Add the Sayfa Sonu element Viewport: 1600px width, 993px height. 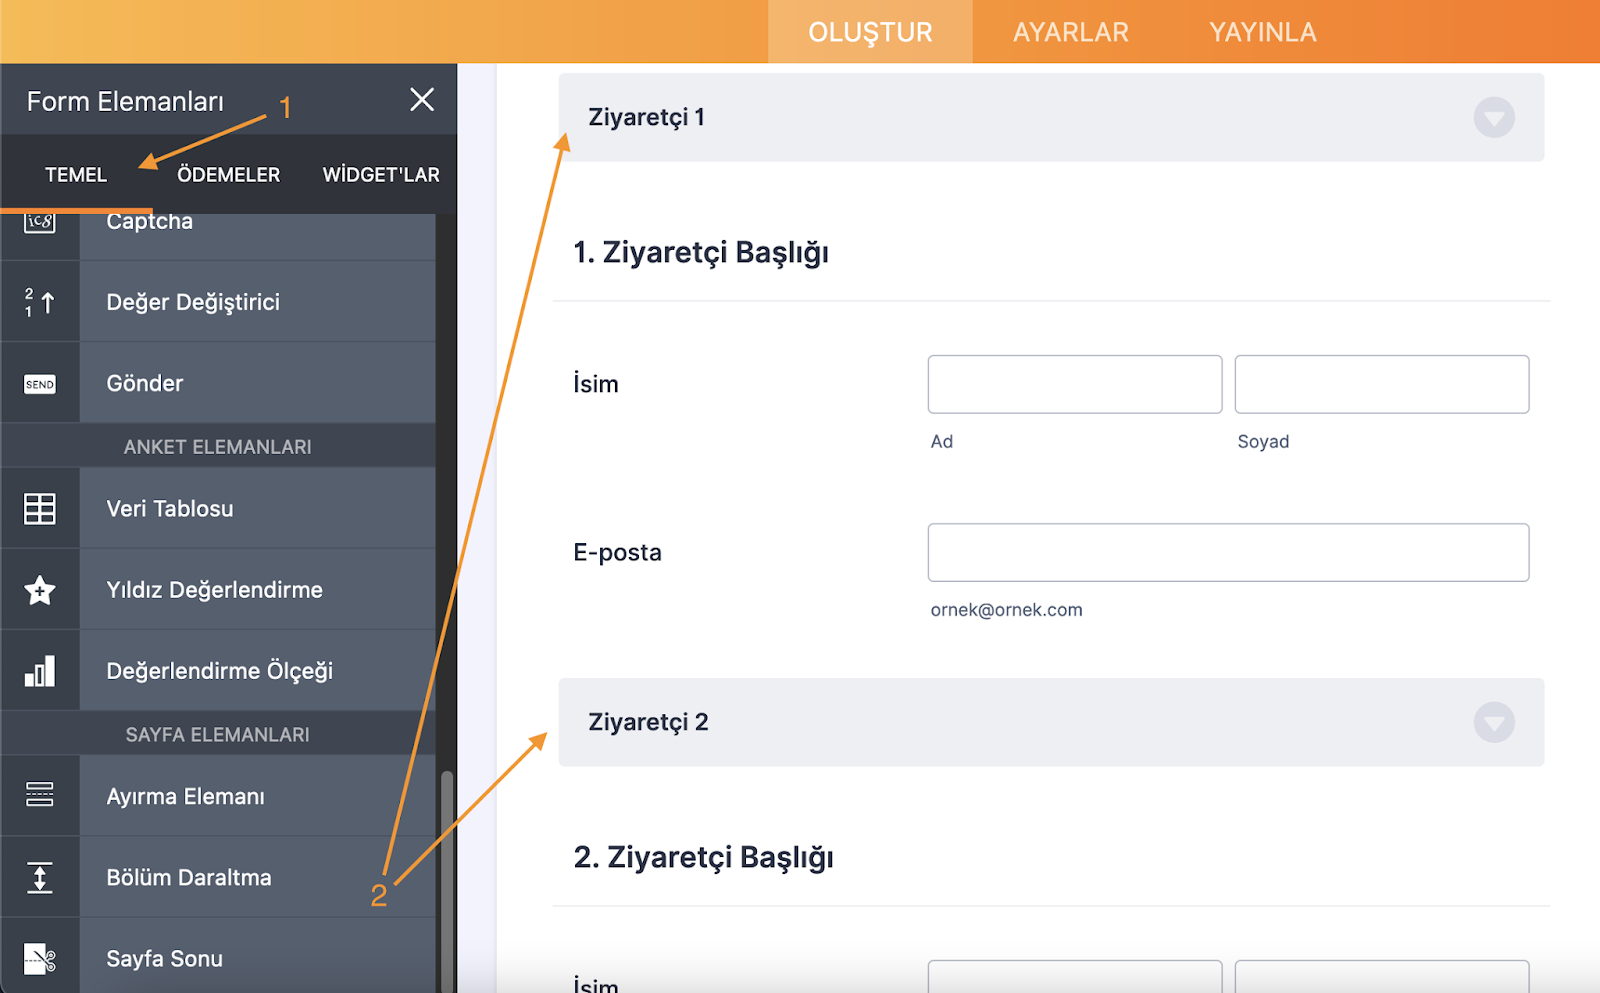pos(218,956)
